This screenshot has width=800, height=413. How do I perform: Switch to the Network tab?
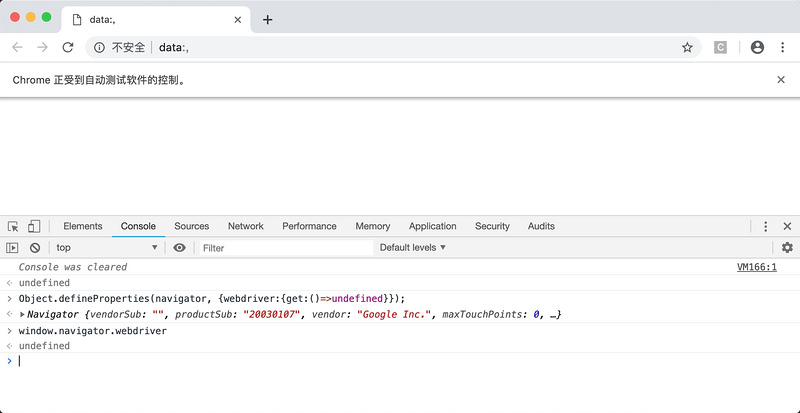(246, 226)
